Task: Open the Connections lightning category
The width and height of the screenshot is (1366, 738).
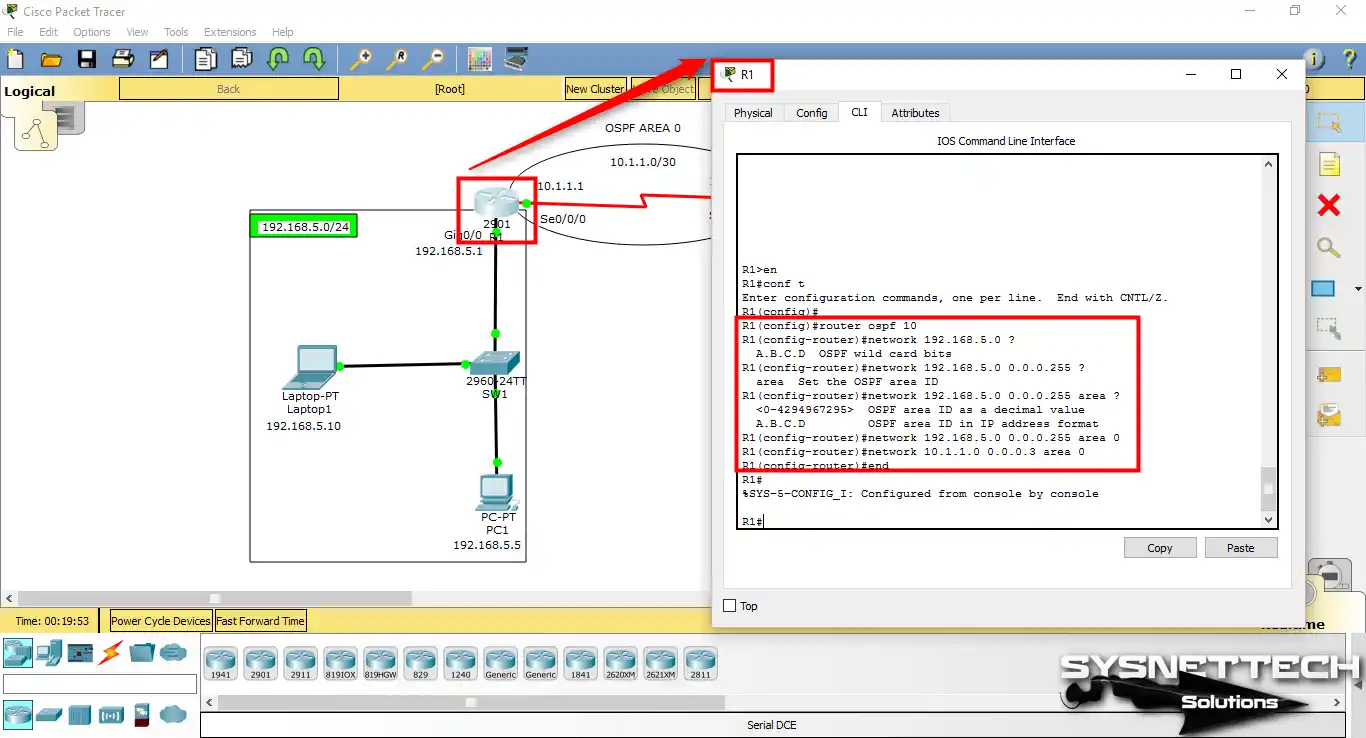Action: [111, 653]
